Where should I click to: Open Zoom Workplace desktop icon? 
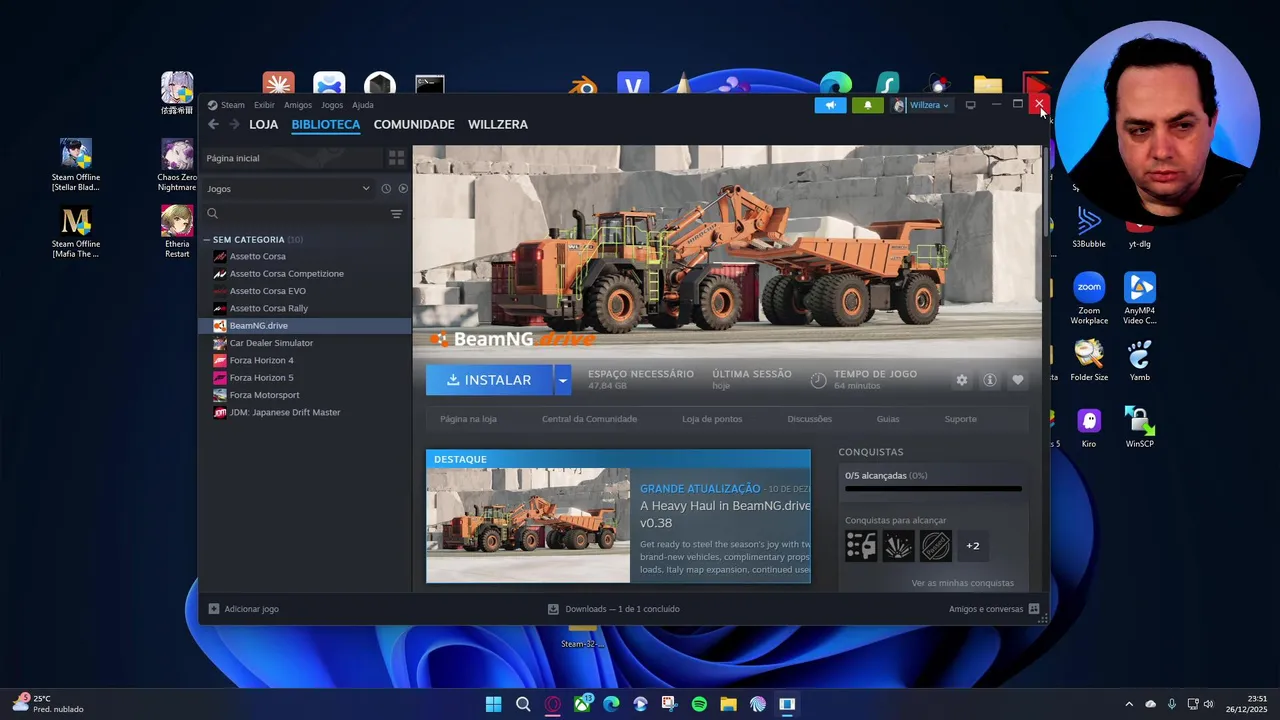click(1089, 298)
